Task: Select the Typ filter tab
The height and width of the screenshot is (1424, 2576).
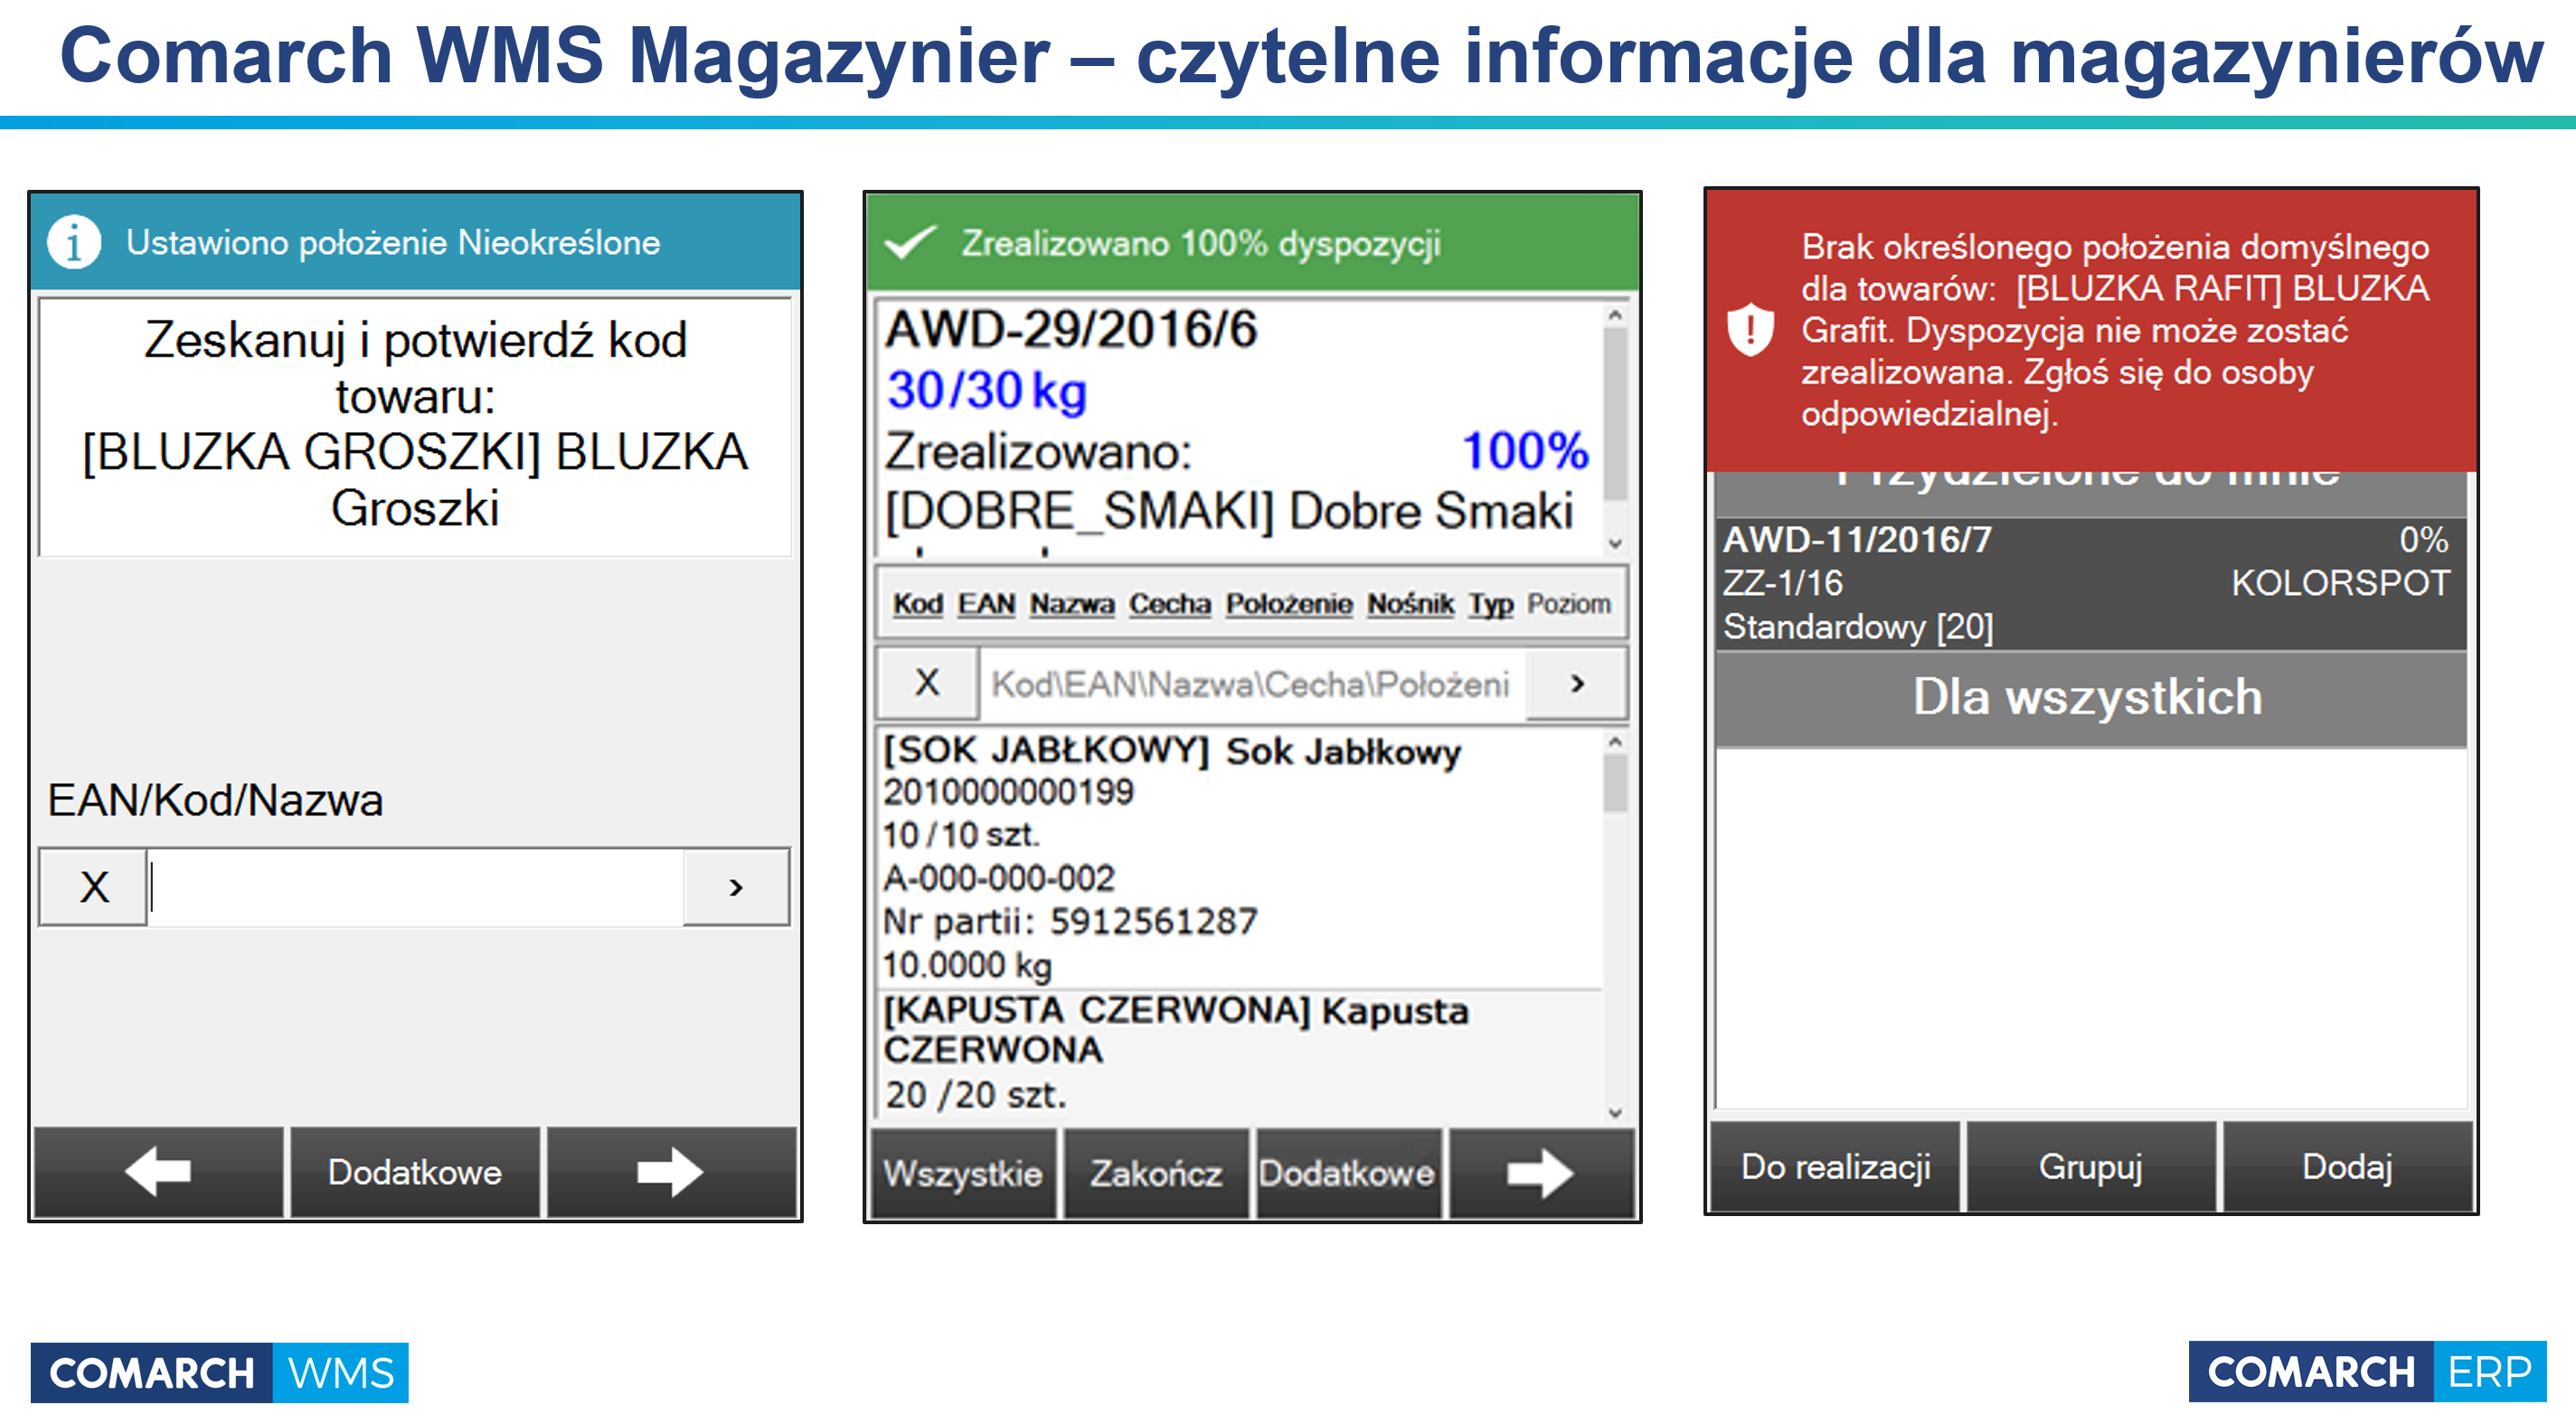Action: tap(1491, 604)
